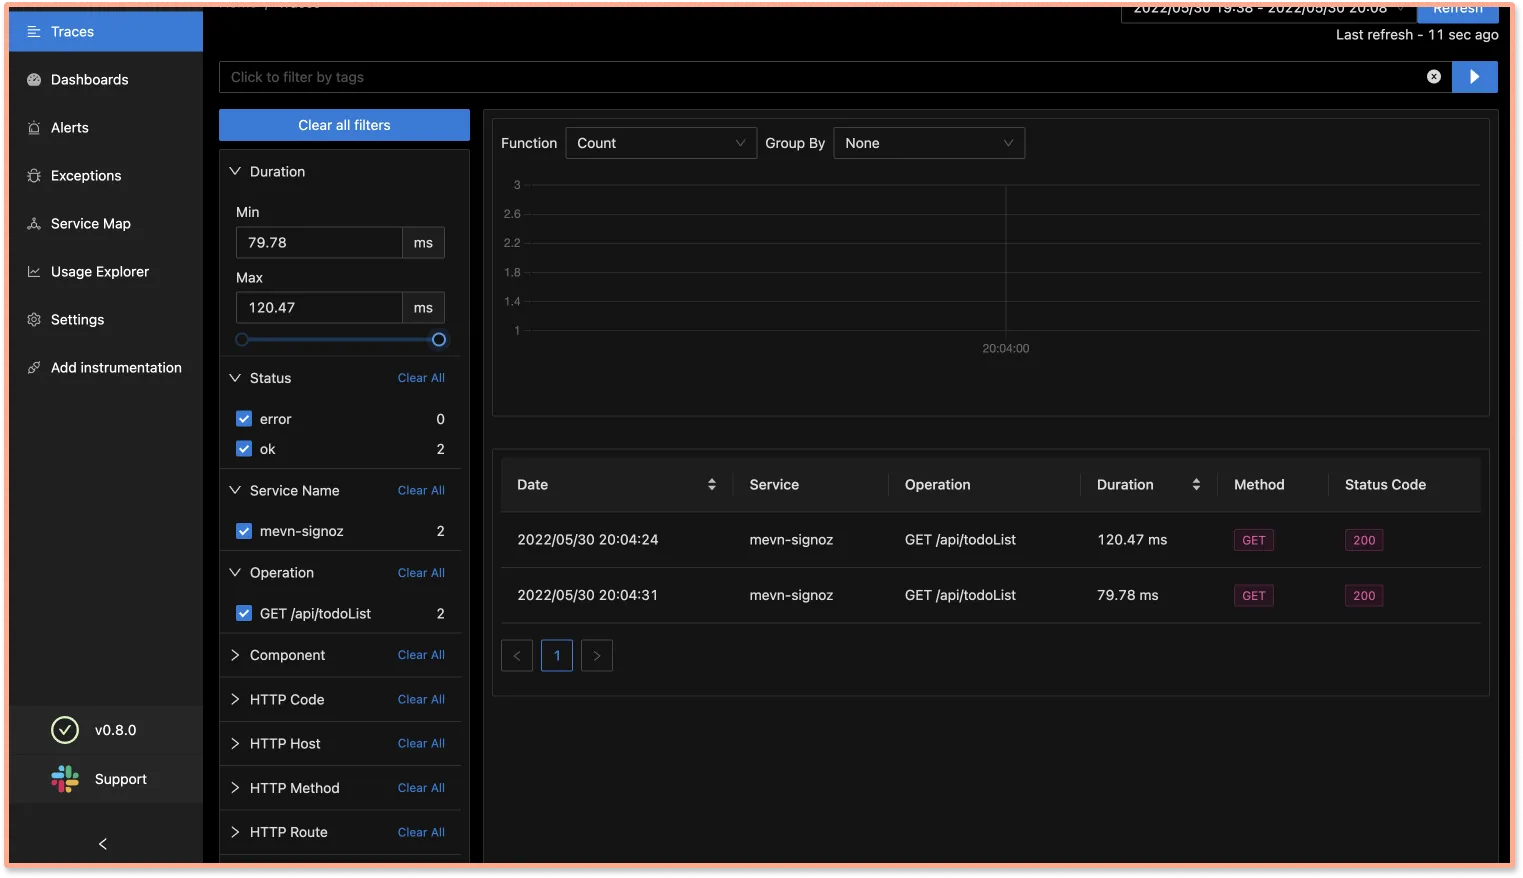Go to Alerts in sidebar
Viewport: 1523px width, 878px height.
(106, 128)
